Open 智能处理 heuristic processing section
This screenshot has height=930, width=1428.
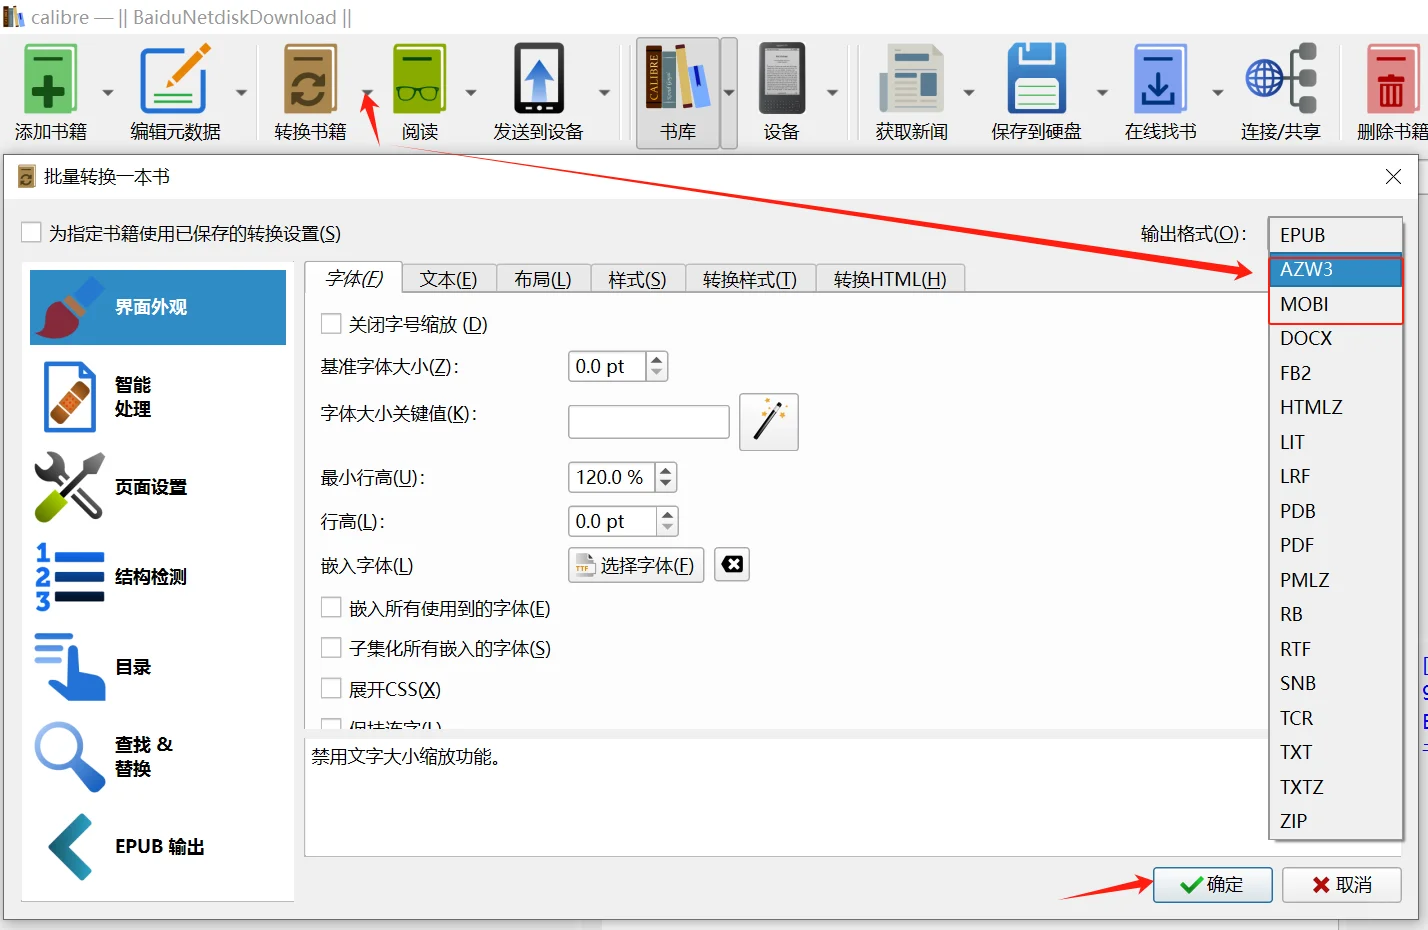point(158,397)
